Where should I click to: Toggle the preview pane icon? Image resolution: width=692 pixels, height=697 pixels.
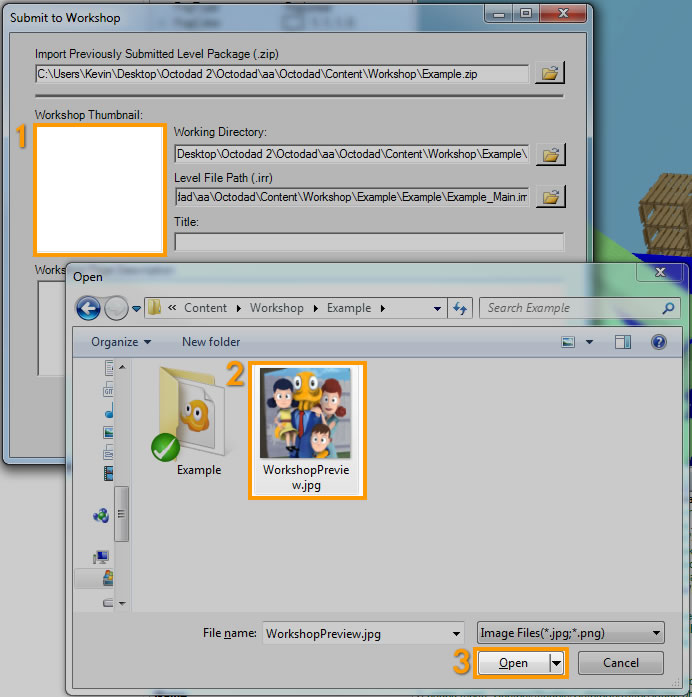click(x=623, y=342)
